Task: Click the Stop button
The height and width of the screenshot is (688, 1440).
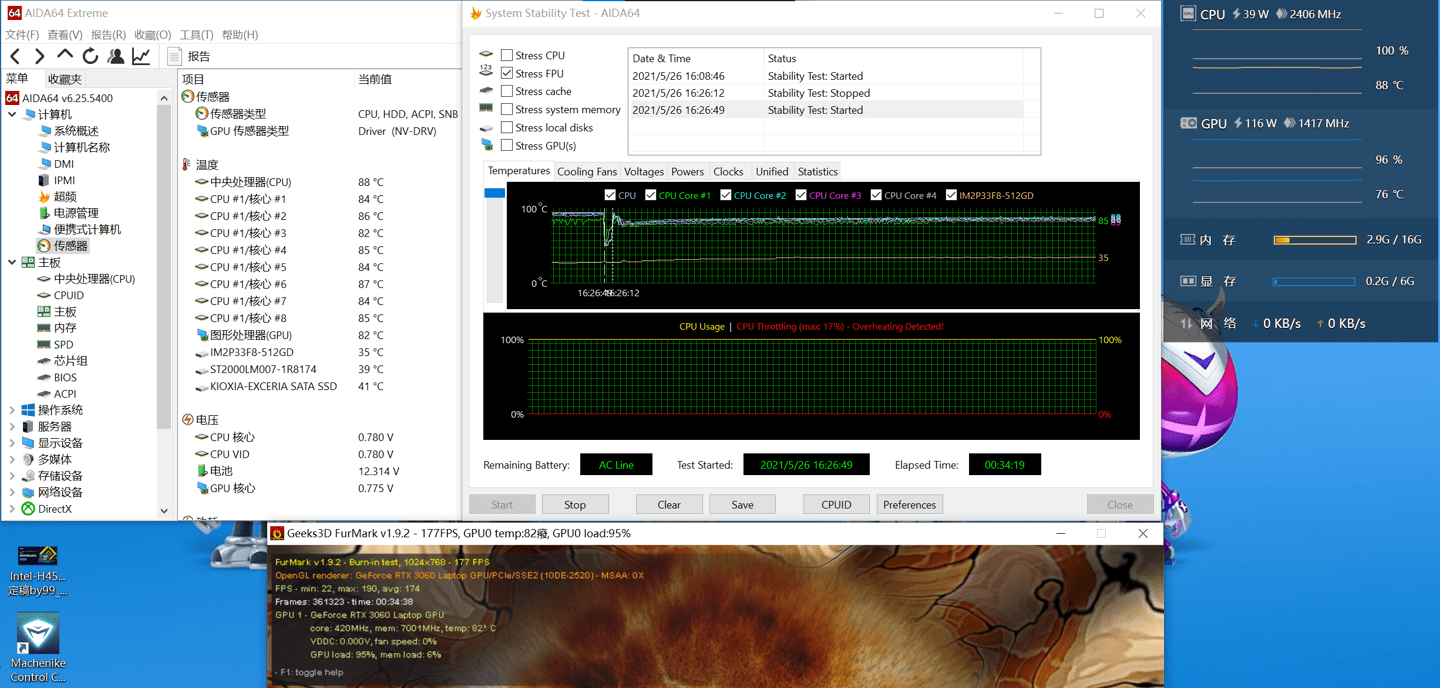Action: [574, 505]
